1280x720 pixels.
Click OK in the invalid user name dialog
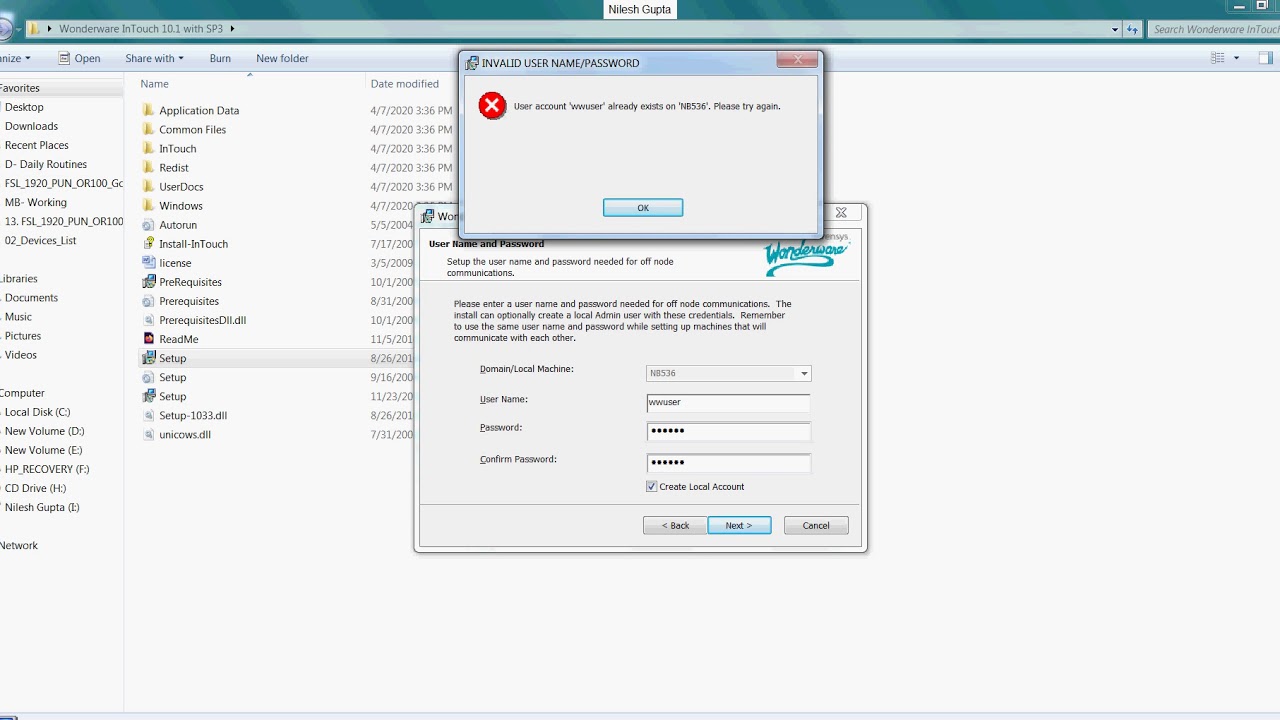click(643, 208)
